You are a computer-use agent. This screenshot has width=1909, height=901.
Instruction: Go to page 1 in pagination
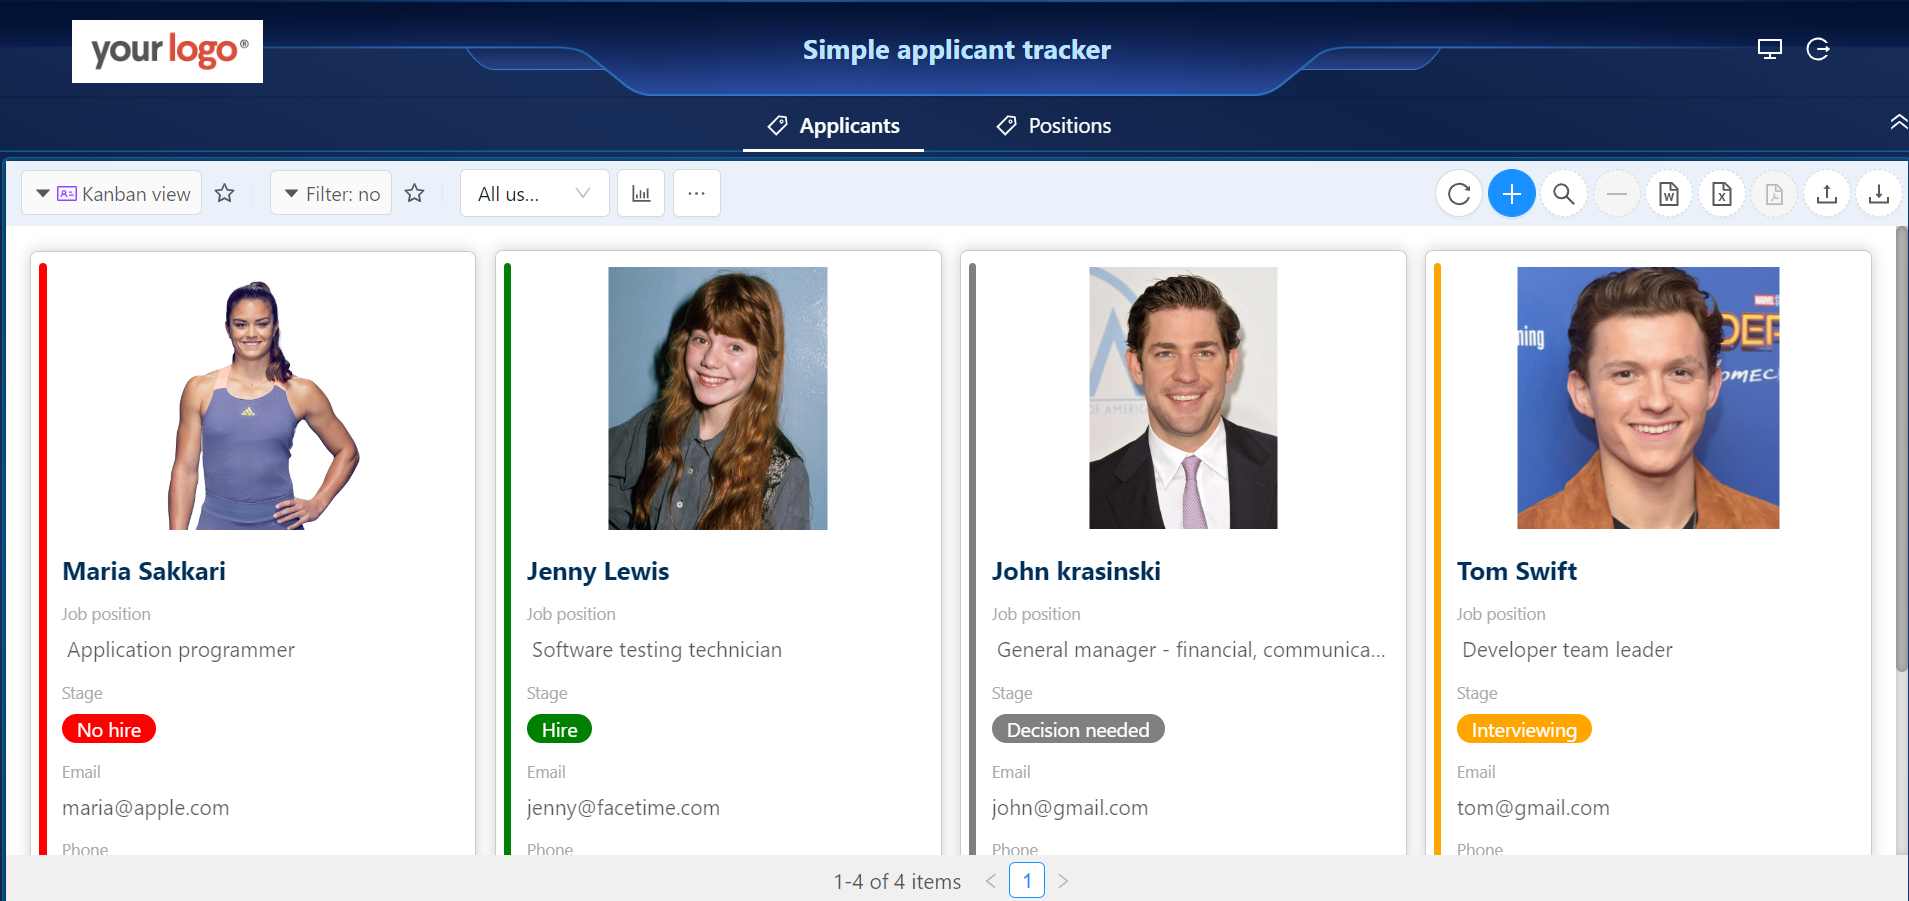pyautogui.click(x=1027, y=880)
